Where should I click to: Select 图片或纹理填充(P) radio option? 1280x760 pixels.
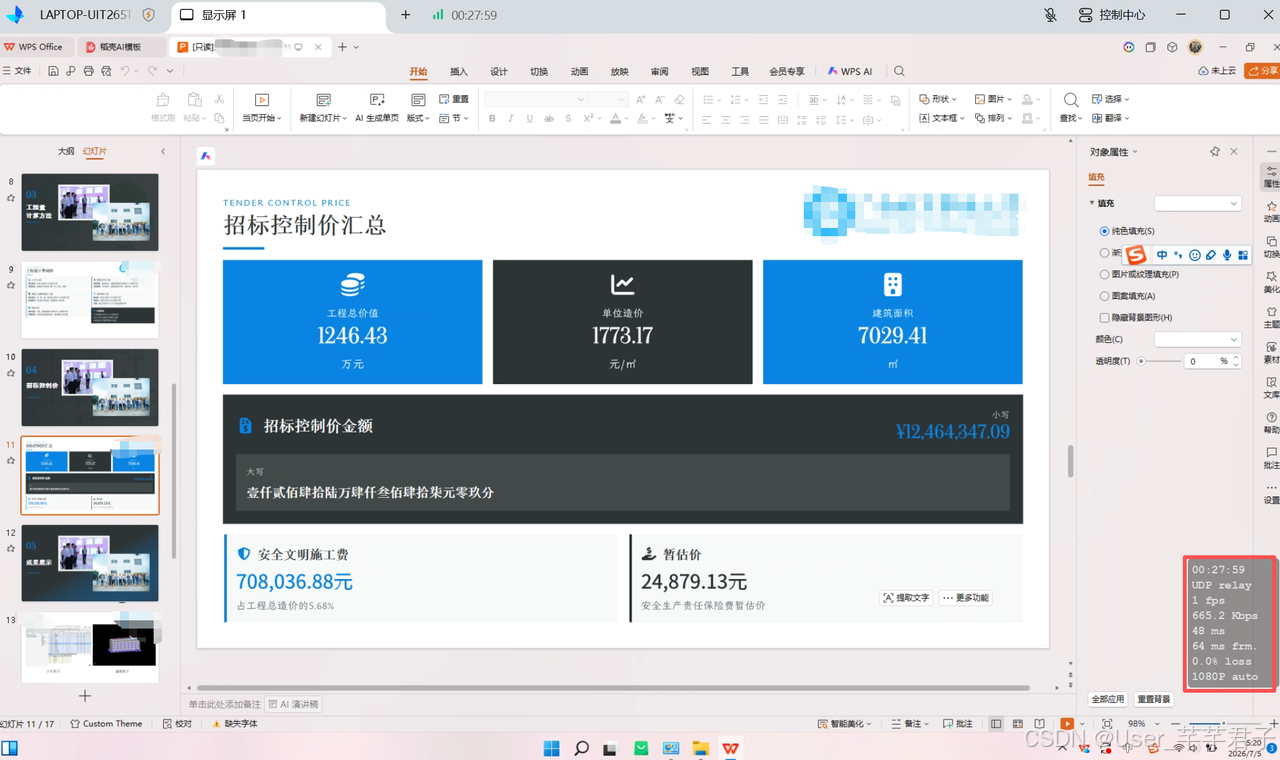1105,274
